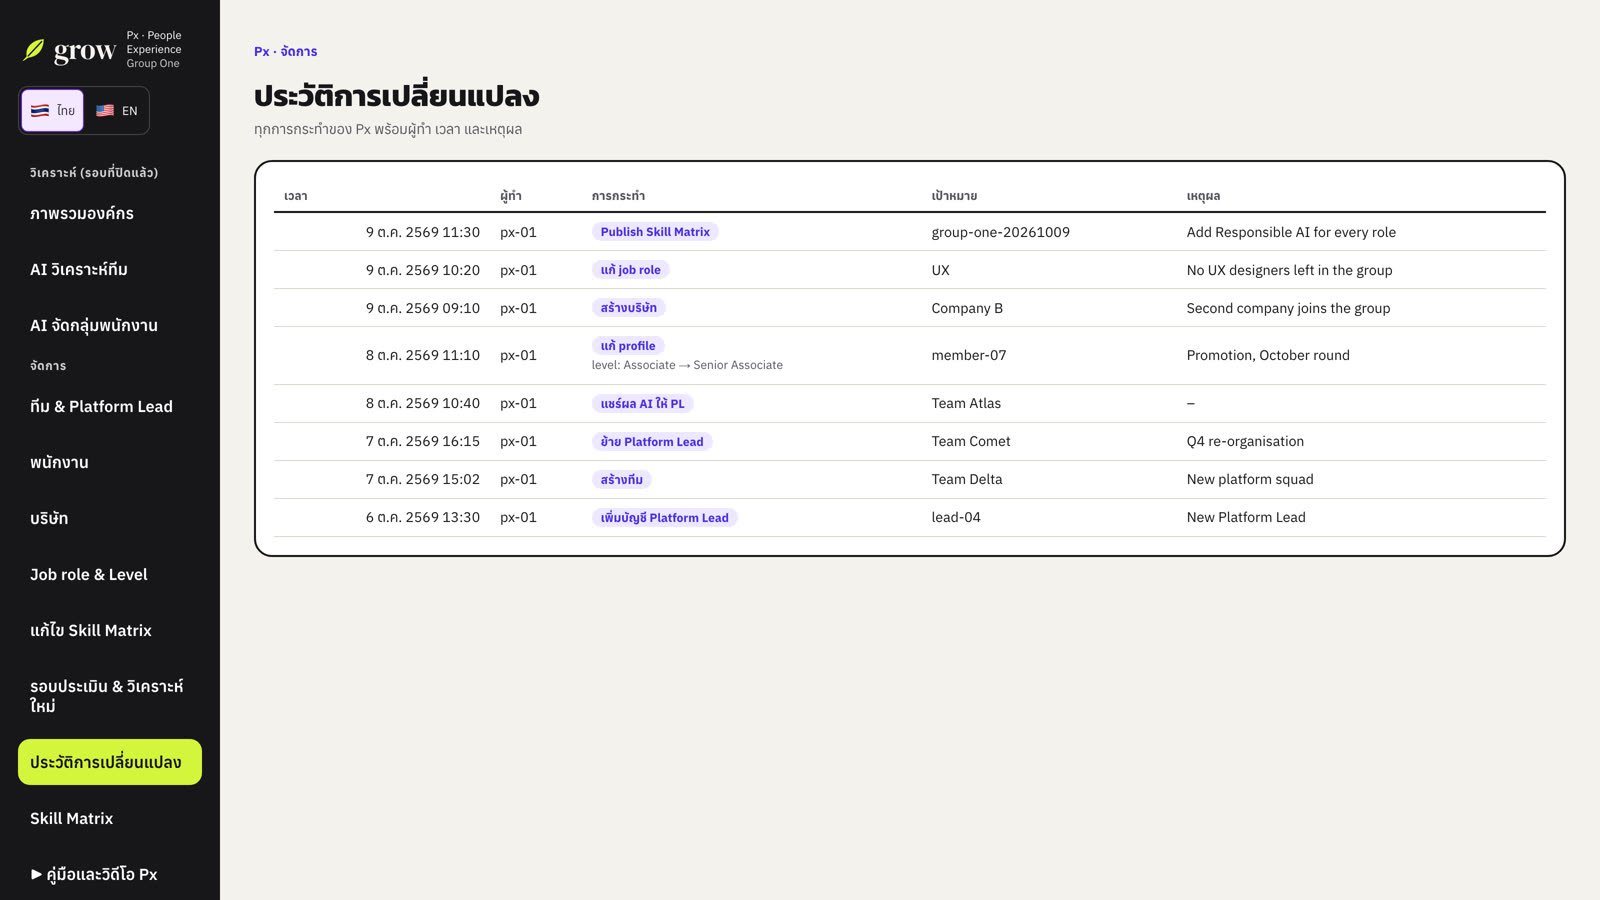Click the grow leaf logo icon
Viewport: 1600px width, 900px height.
click(x=34, y=50)
